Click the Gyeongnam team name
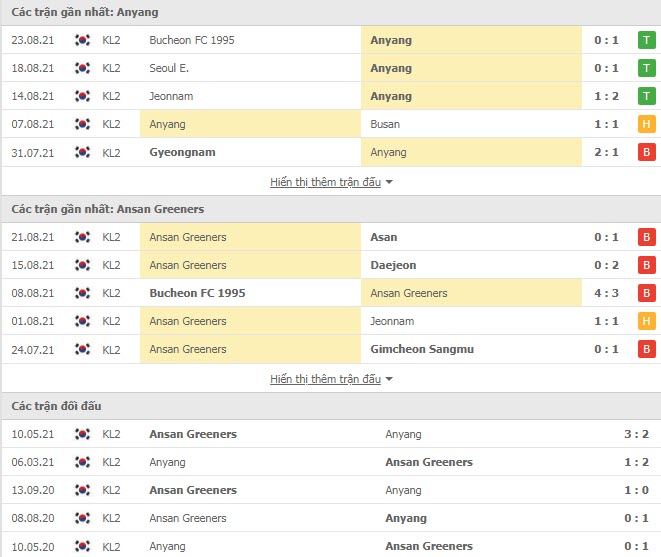661x557 pixels. coord(182,152)
